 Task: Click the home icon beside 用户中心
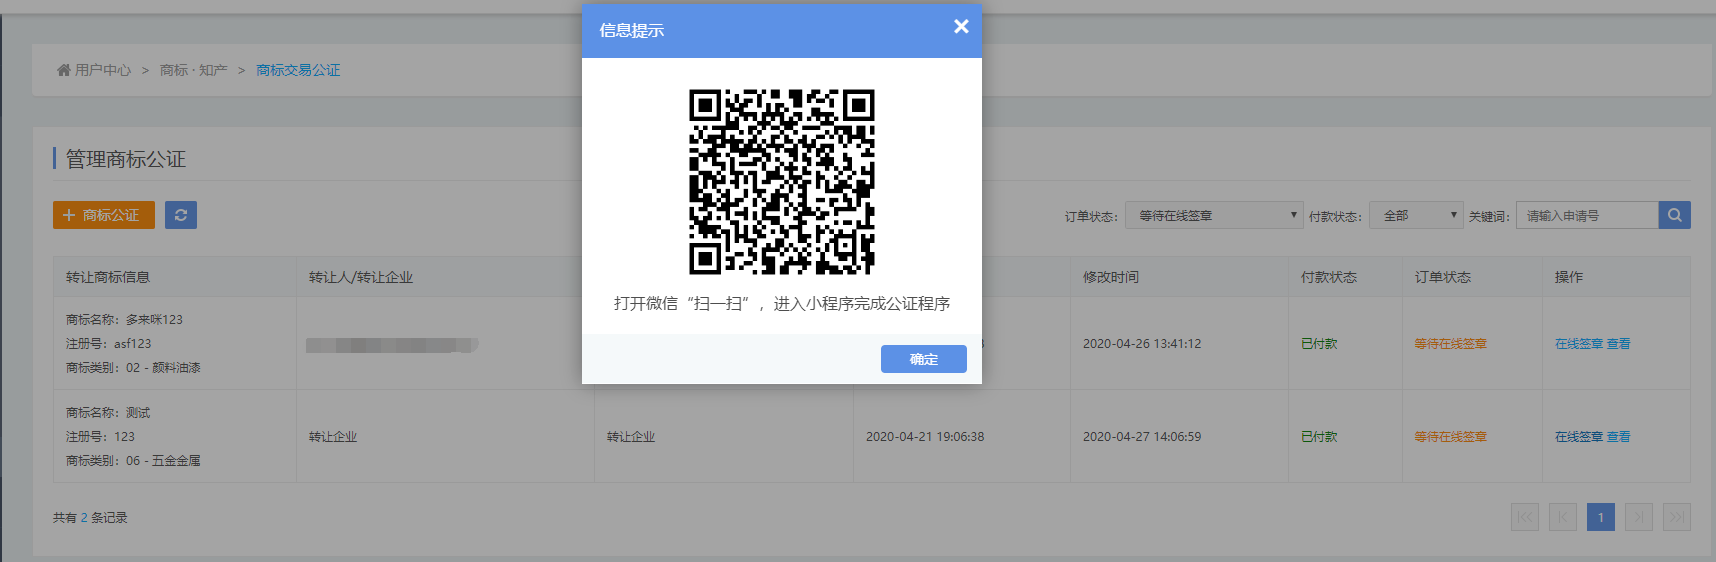click(x=64, y=70)
